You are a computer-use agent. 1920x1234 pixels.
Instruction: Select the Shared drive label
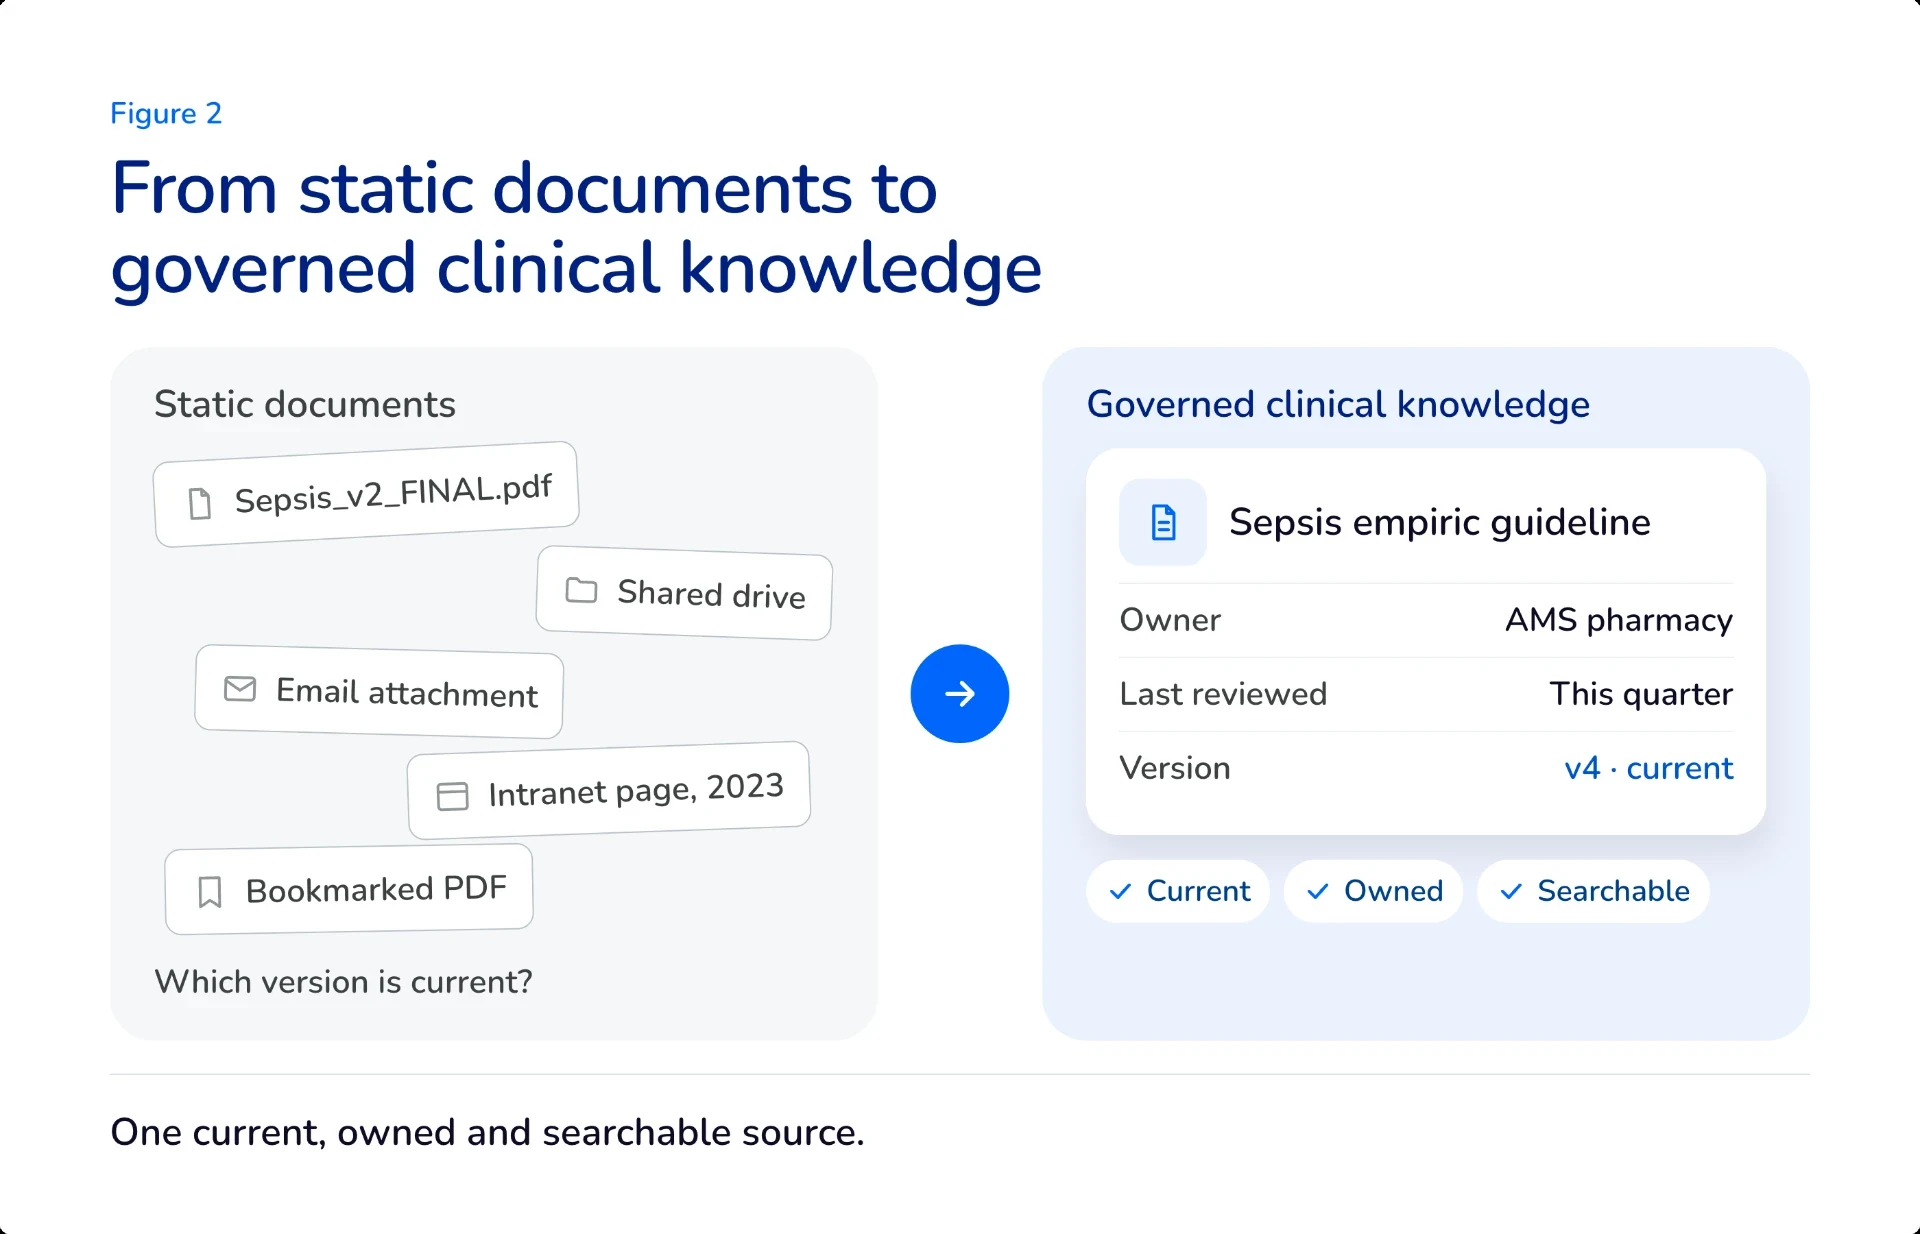(x=712, y=594)
